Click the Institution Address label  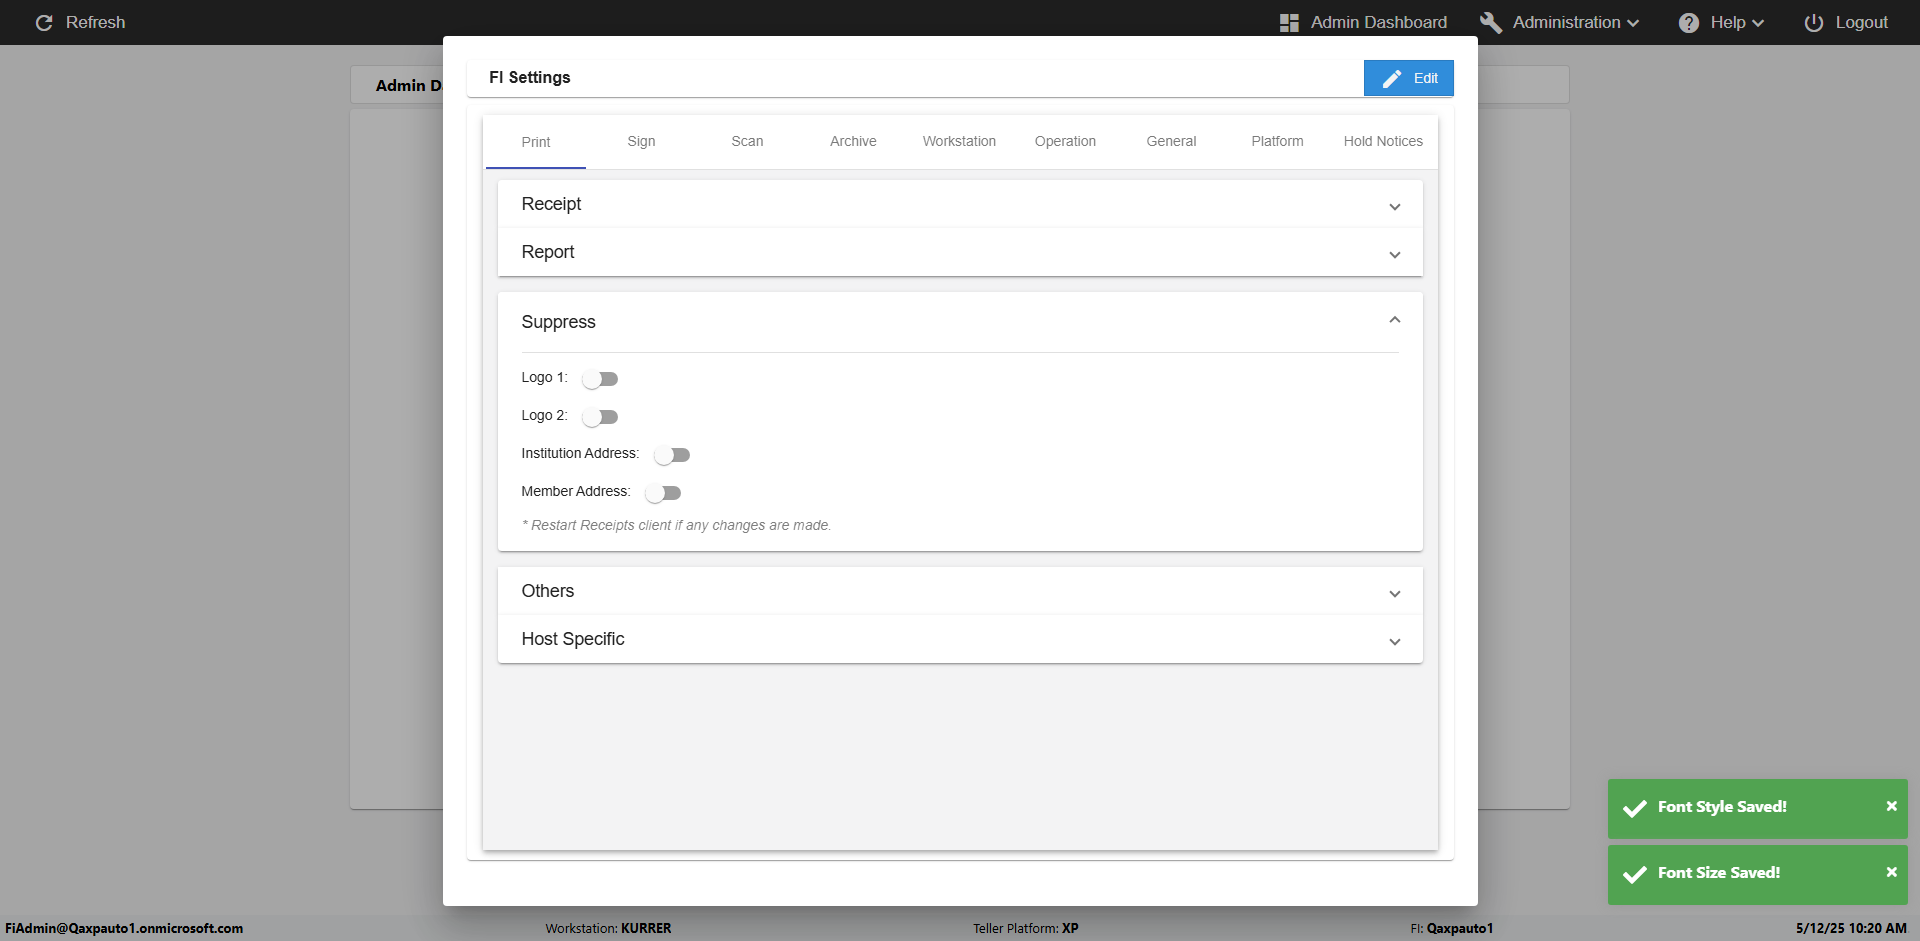tap(580, 453)
